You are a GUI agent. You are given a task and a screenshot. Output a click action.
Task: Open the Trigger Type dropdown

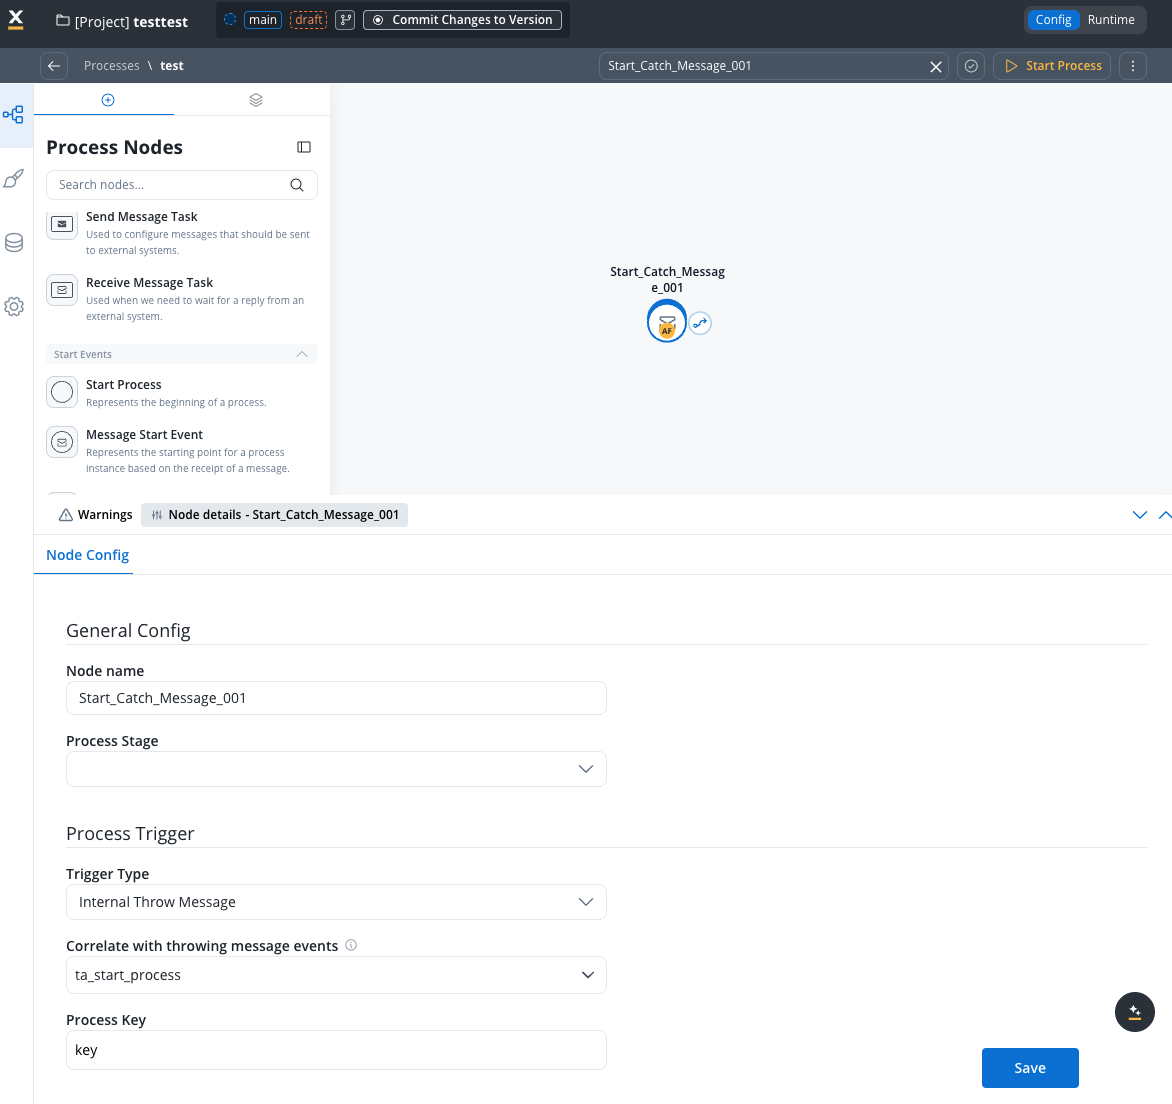tap(336, 902)
